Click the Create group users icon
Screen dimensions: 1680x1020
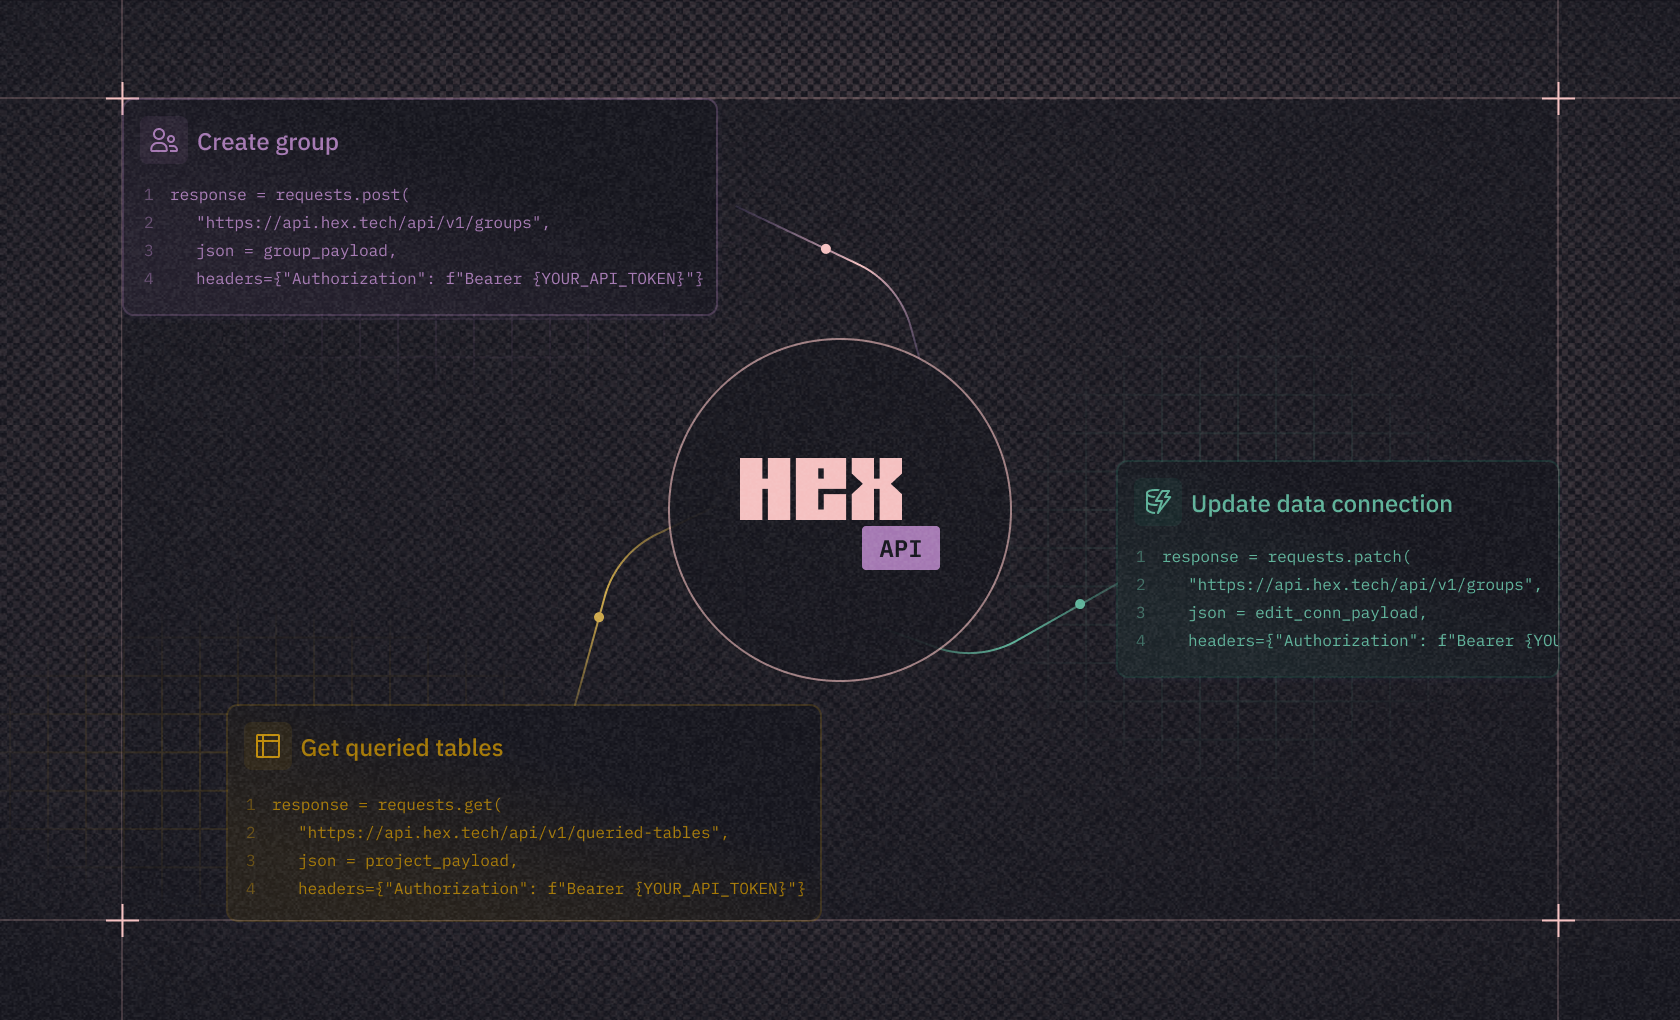point(162,140)
